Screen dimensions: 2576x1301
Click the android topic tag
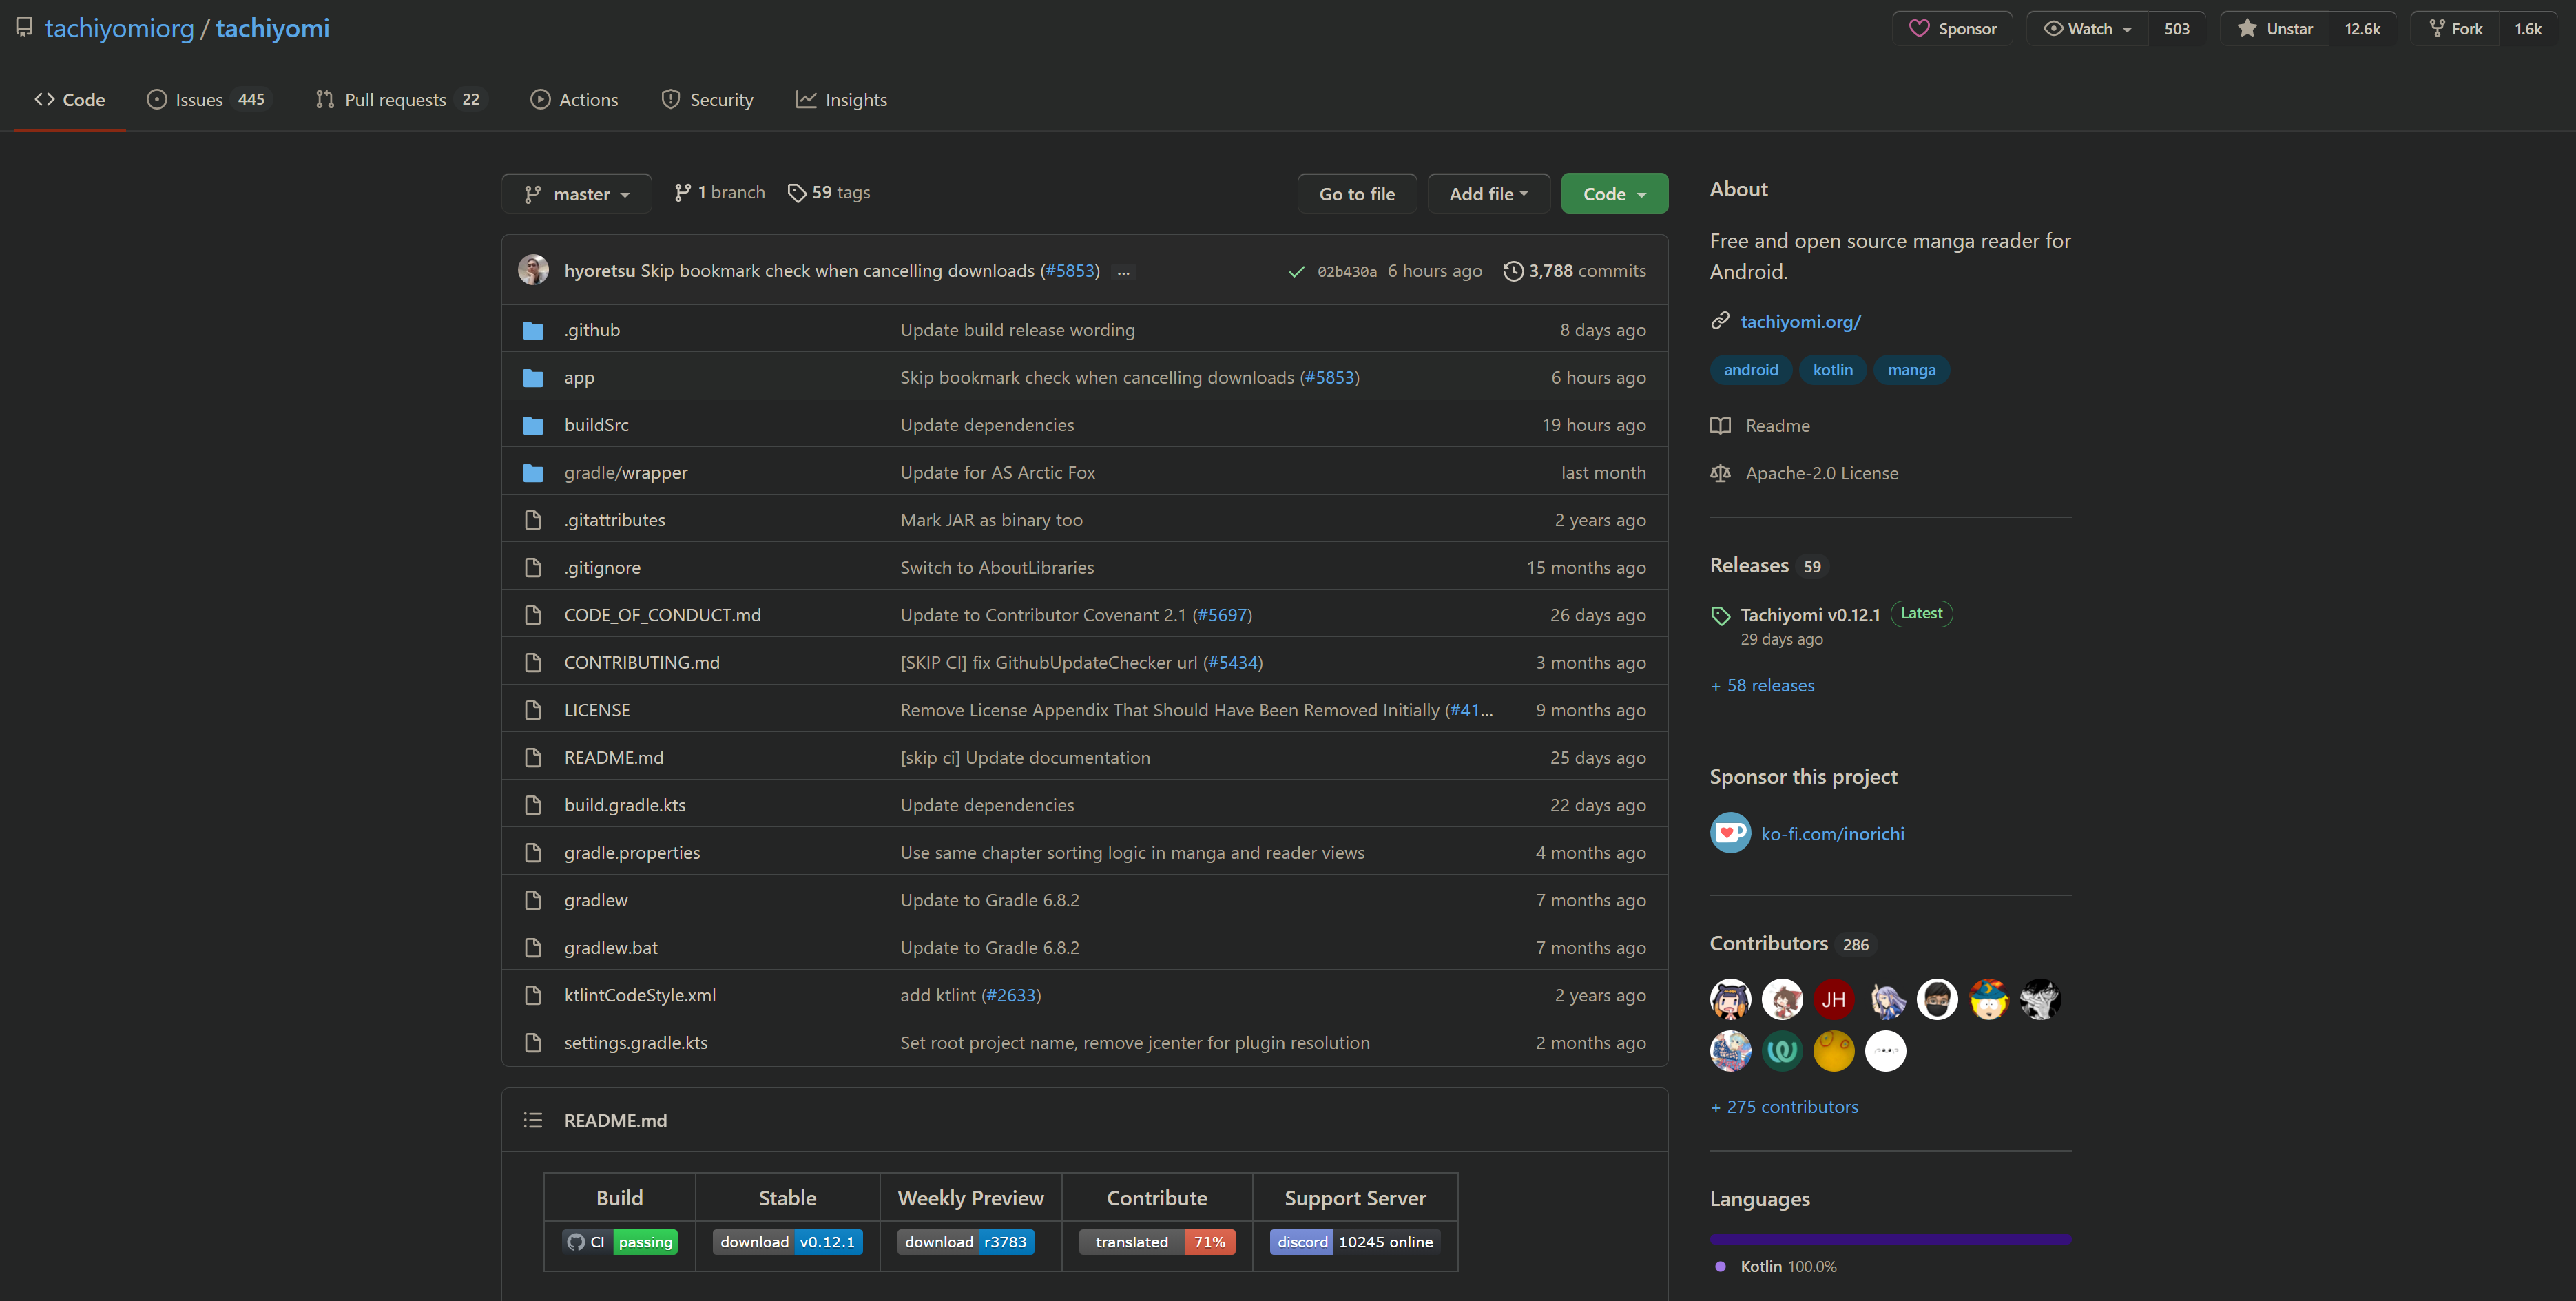pos(1750,370)
